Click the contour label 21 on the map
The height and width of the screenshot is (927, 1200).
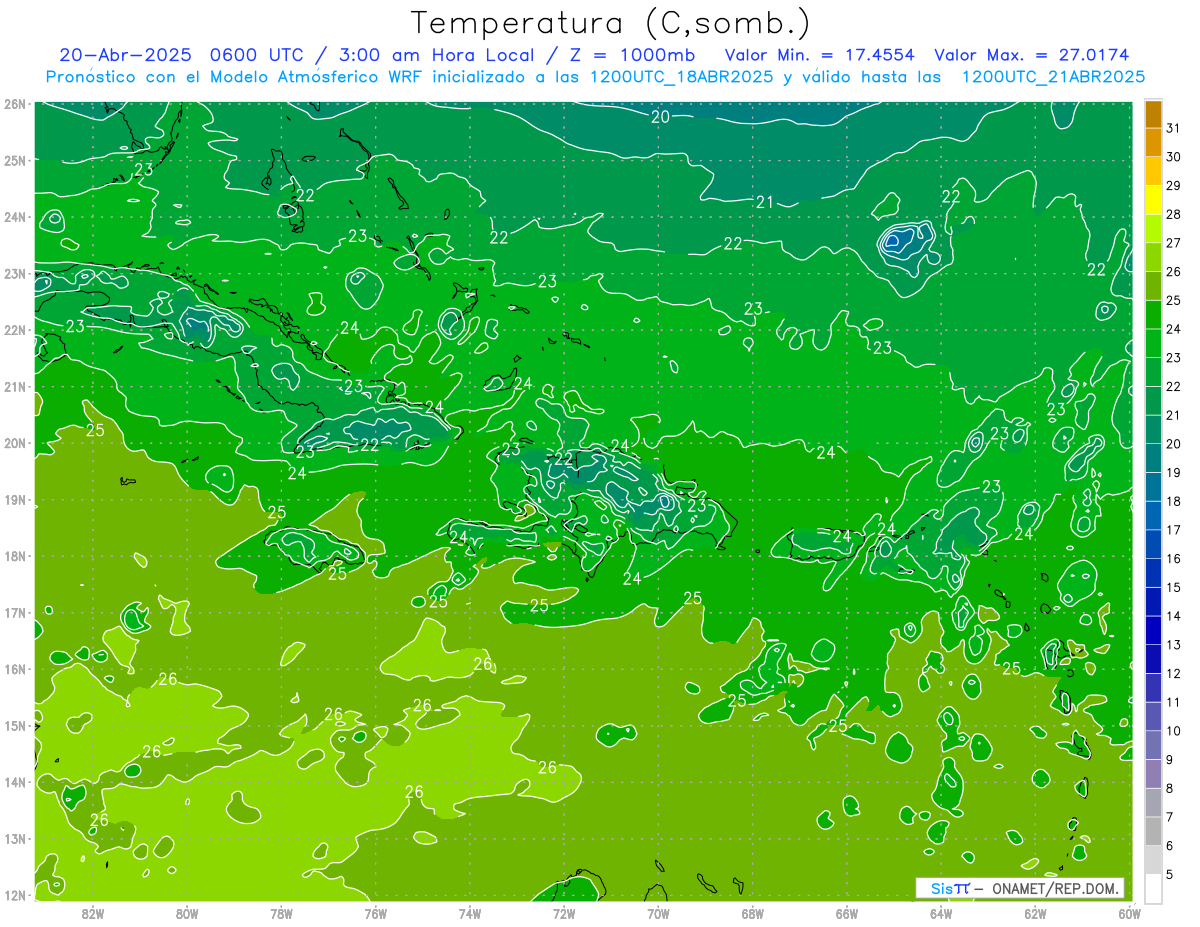765,202
